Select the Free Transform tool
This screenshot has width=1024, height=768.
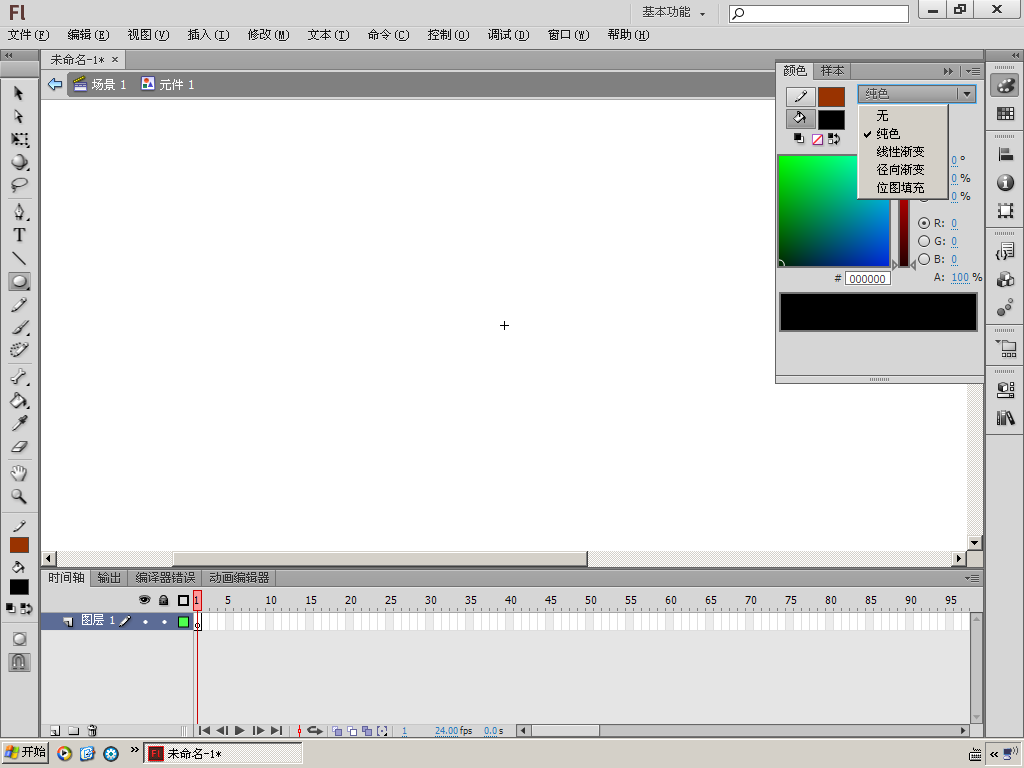tap(19, 139)
